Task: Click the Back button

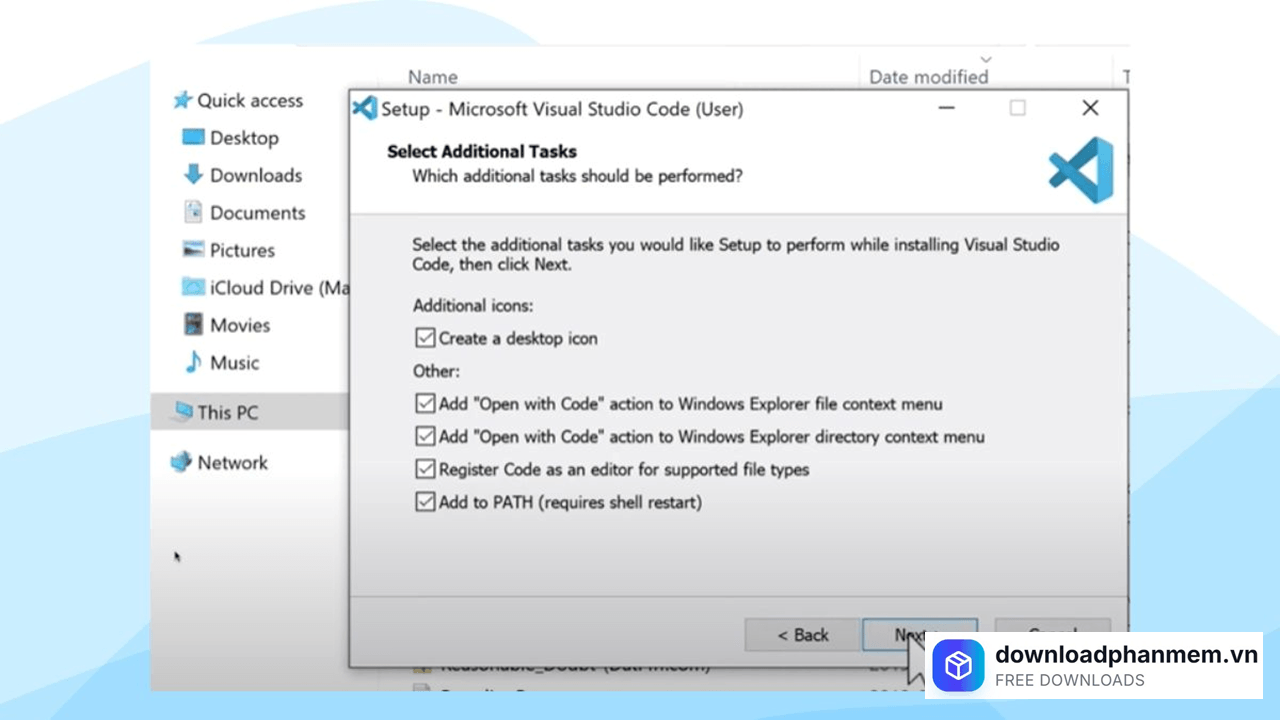Action: (x=801, y=634)
